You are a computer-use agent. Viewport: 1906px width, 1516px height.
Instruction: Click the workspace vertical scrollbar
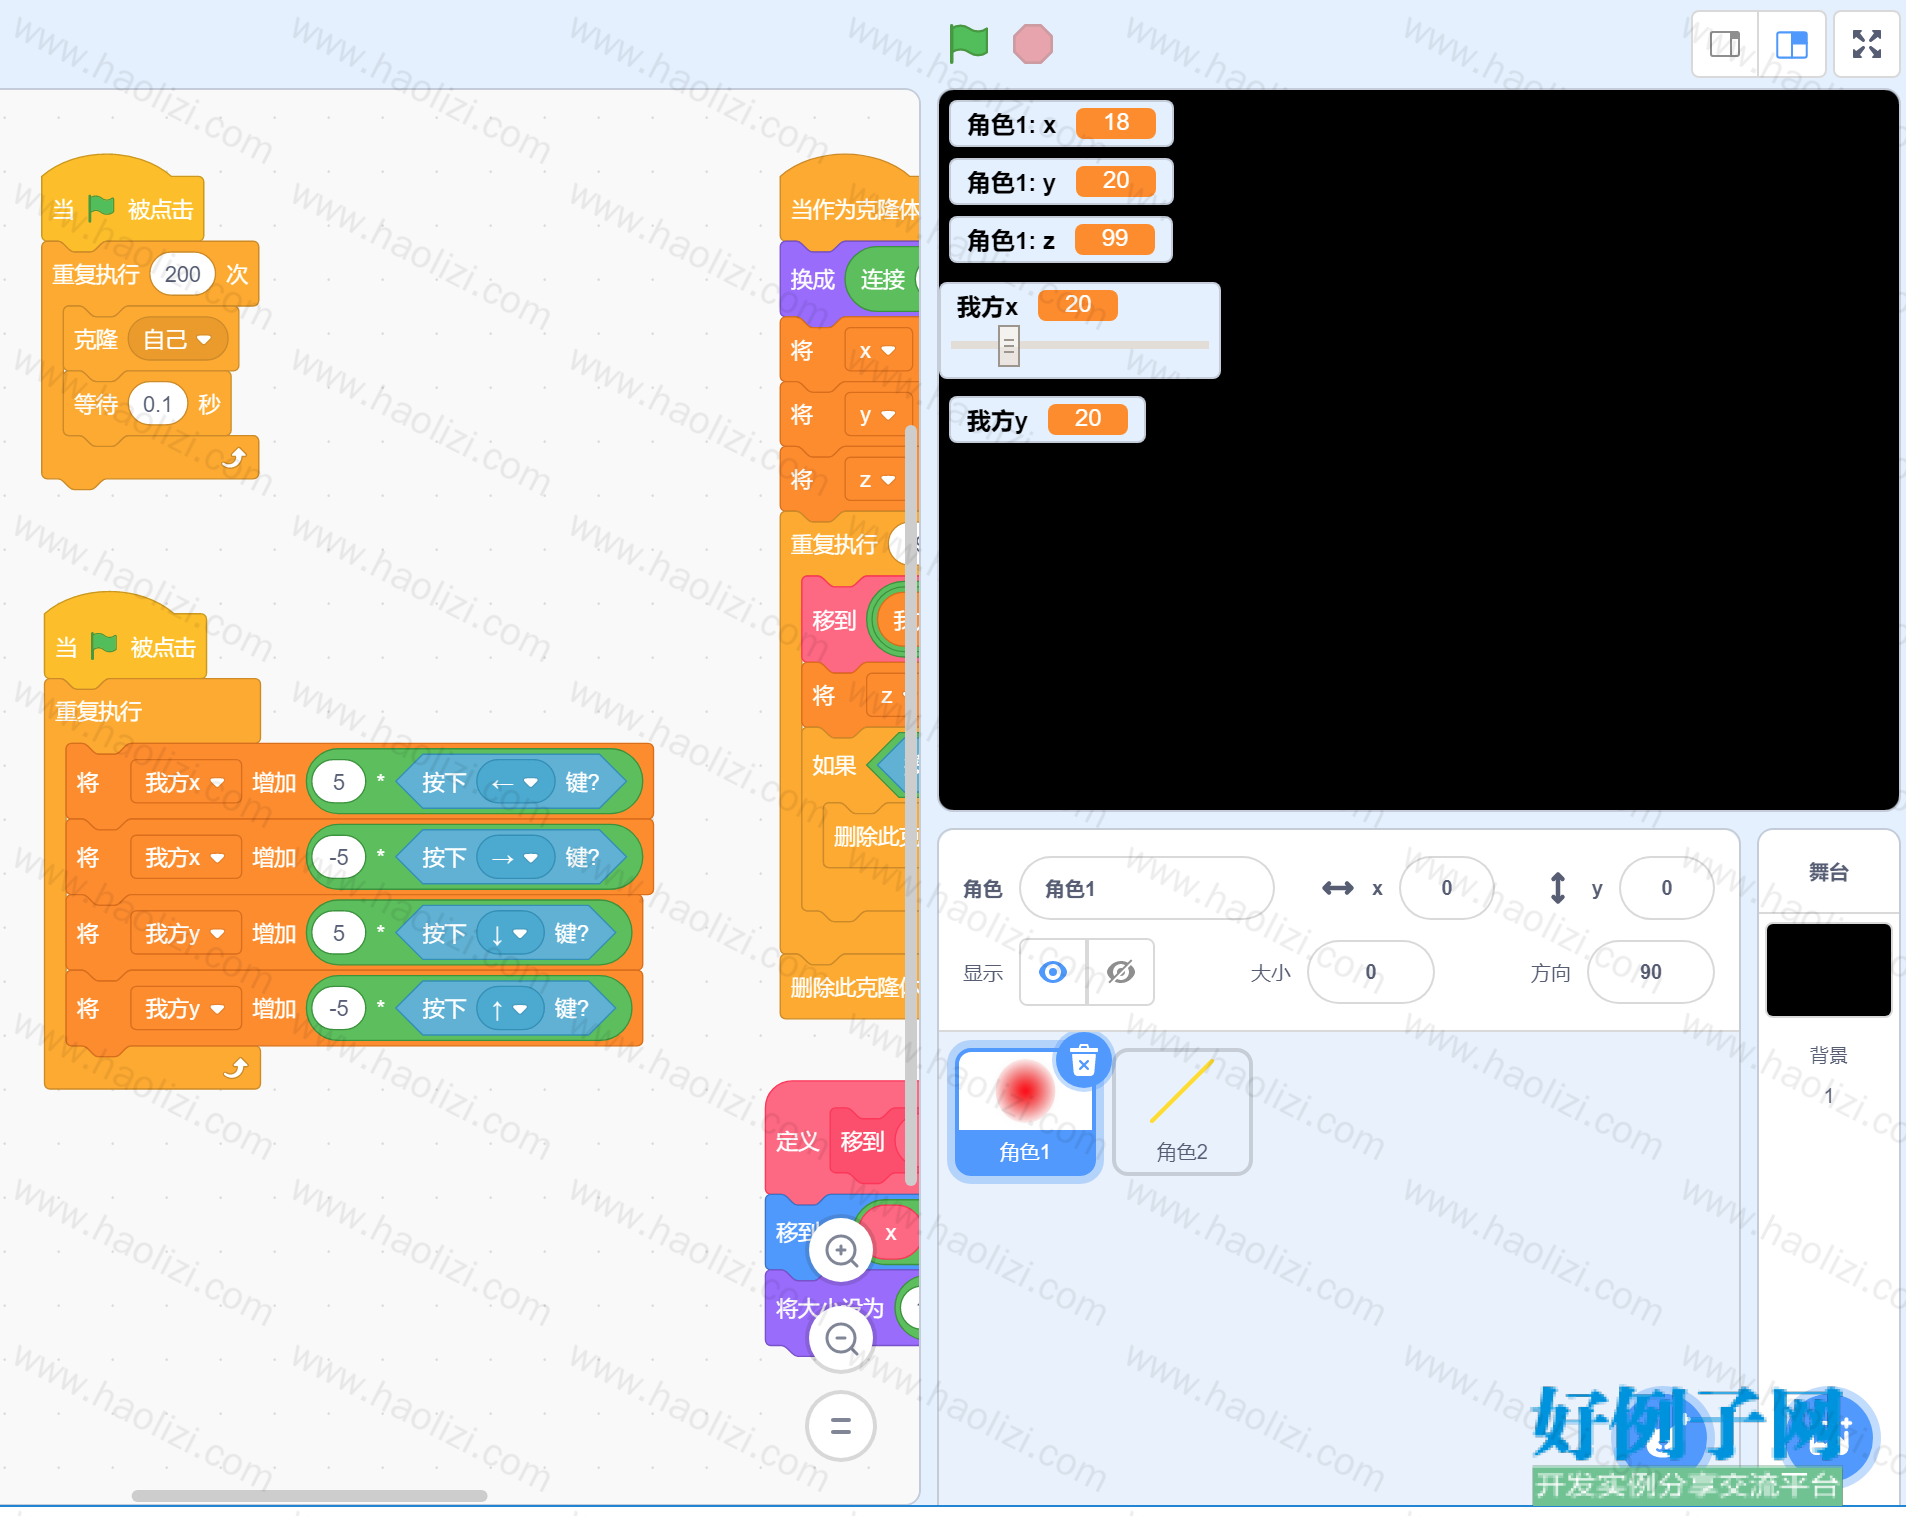tap(911, 806)
